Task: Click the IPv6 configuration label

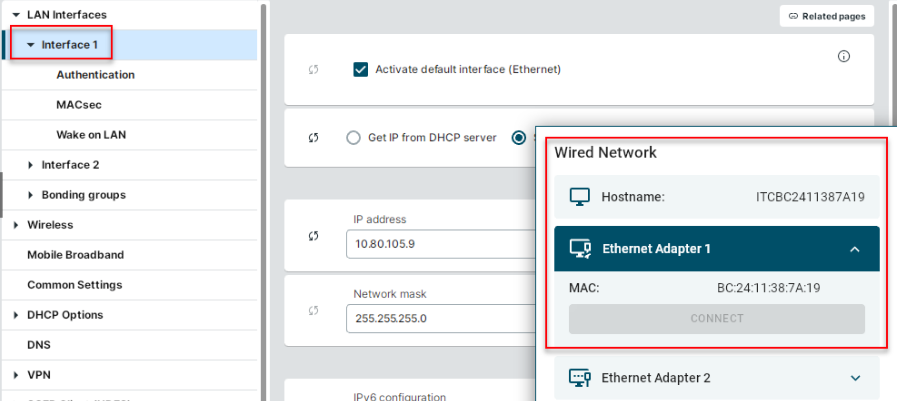Action: pyautogui.click(x=399, y=396)
